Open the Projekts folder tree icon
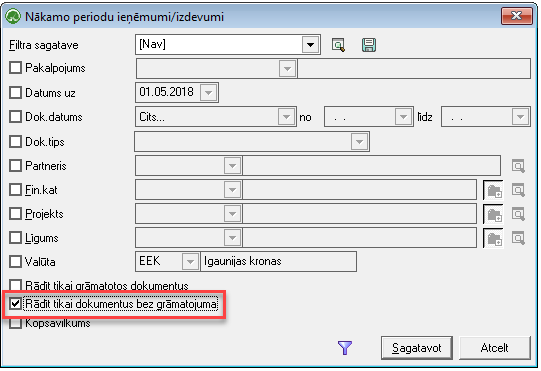Viewport: 541px width, 371px height. 494,214
